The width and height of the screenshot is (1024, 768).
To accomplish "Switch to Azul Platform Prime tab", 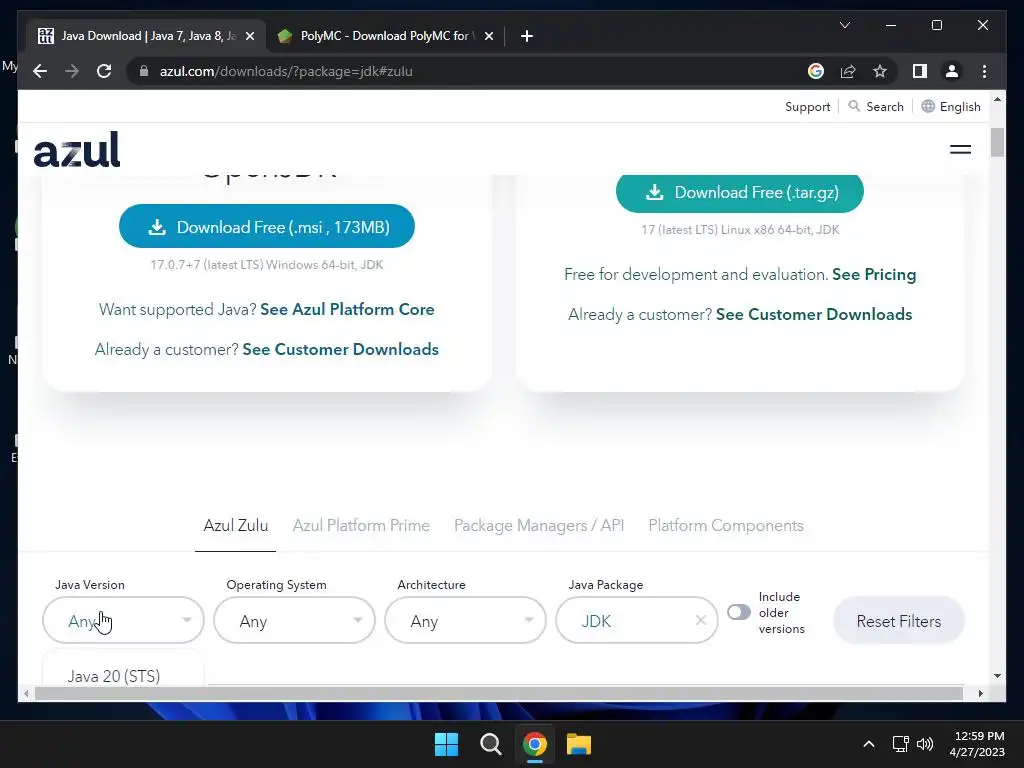I will (361, 526).
